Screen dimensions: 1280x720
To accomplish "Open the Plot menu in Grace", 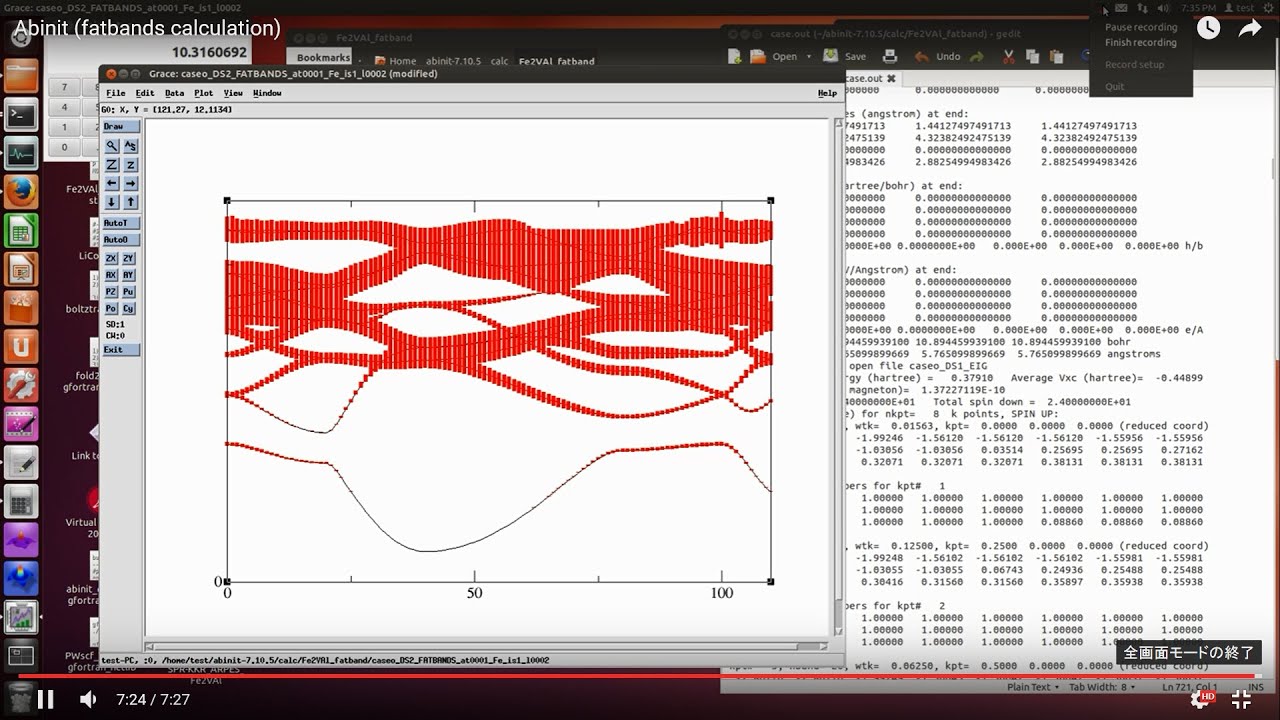I will click(x=203, y=93).
